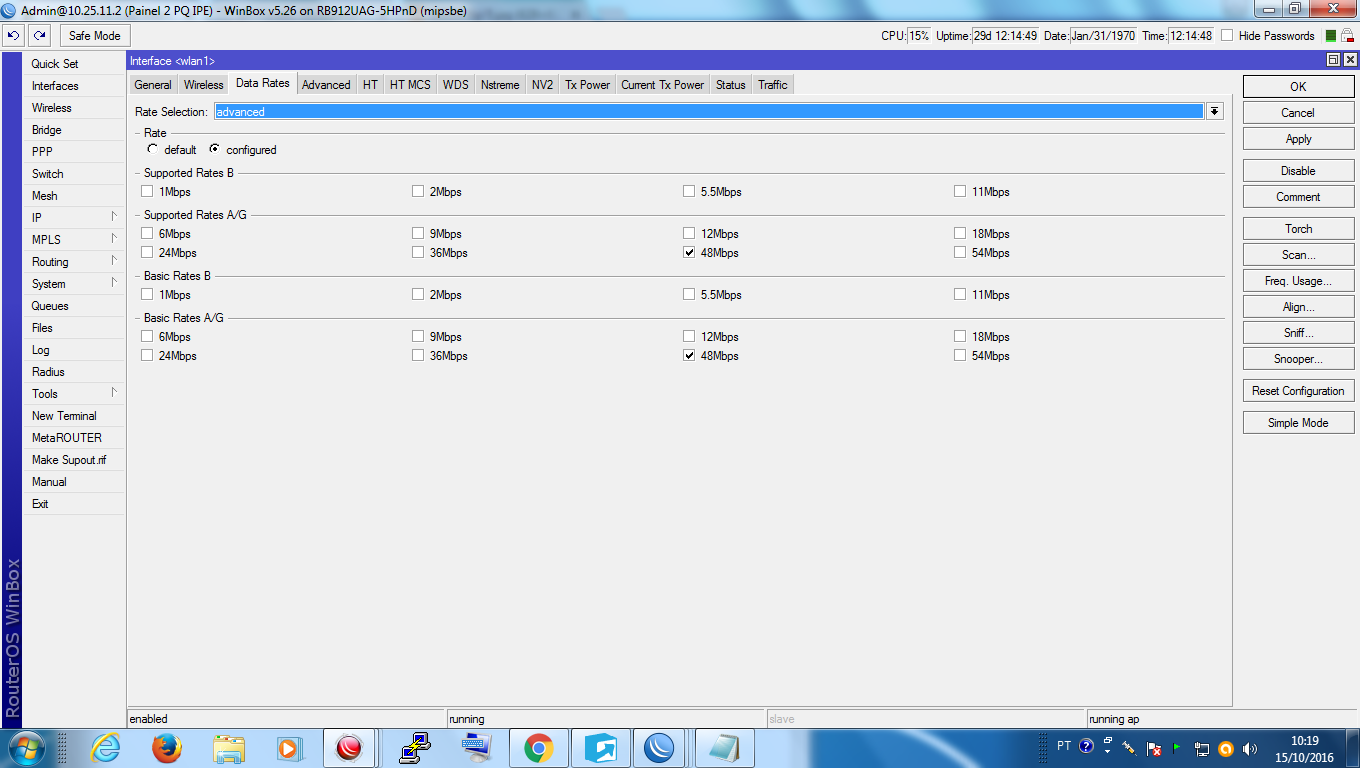
Task: Select the default Rate radio button
Action: click(x=152, y=149)
